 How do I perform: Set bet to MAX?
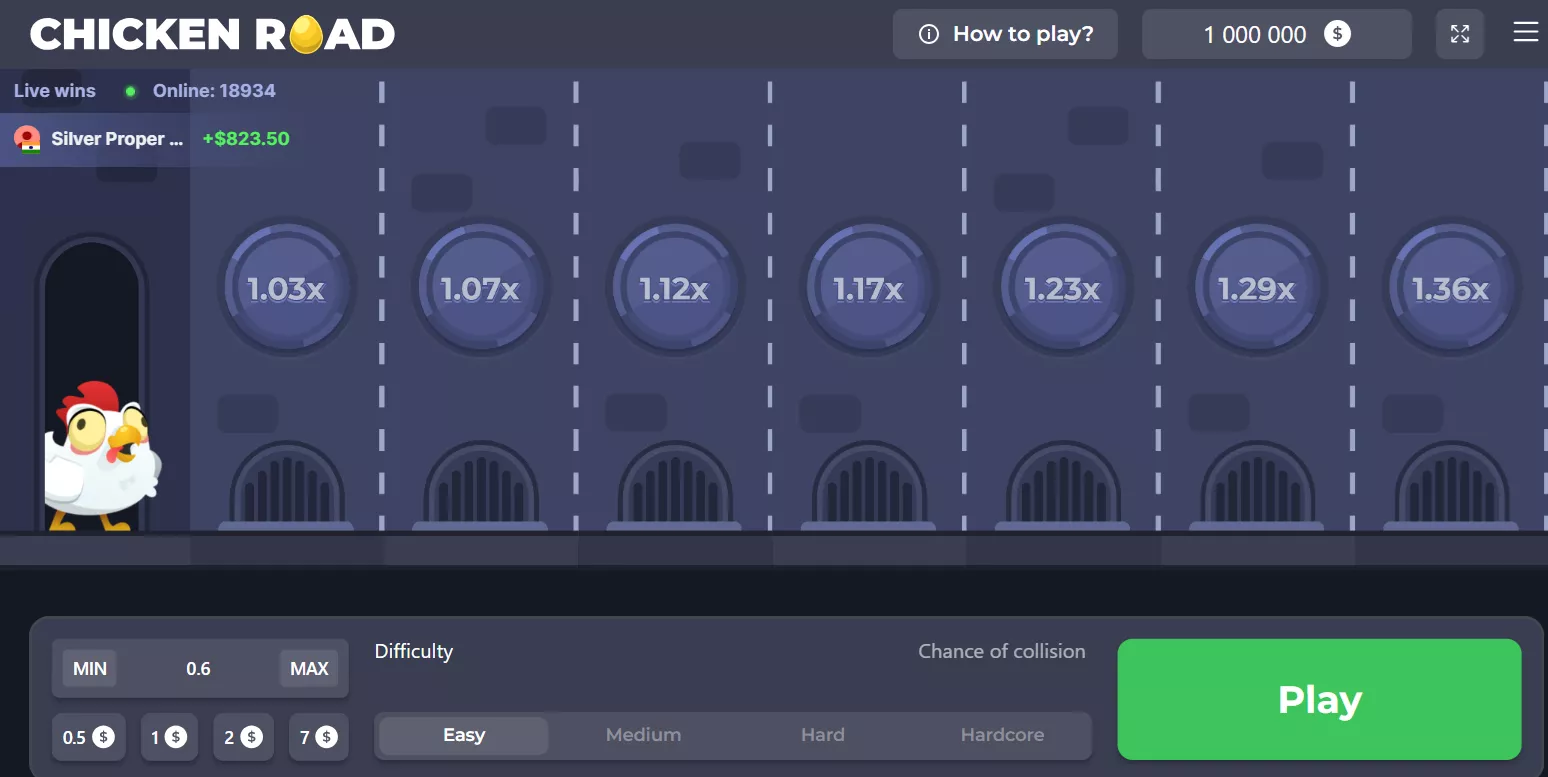pos(309,669)
